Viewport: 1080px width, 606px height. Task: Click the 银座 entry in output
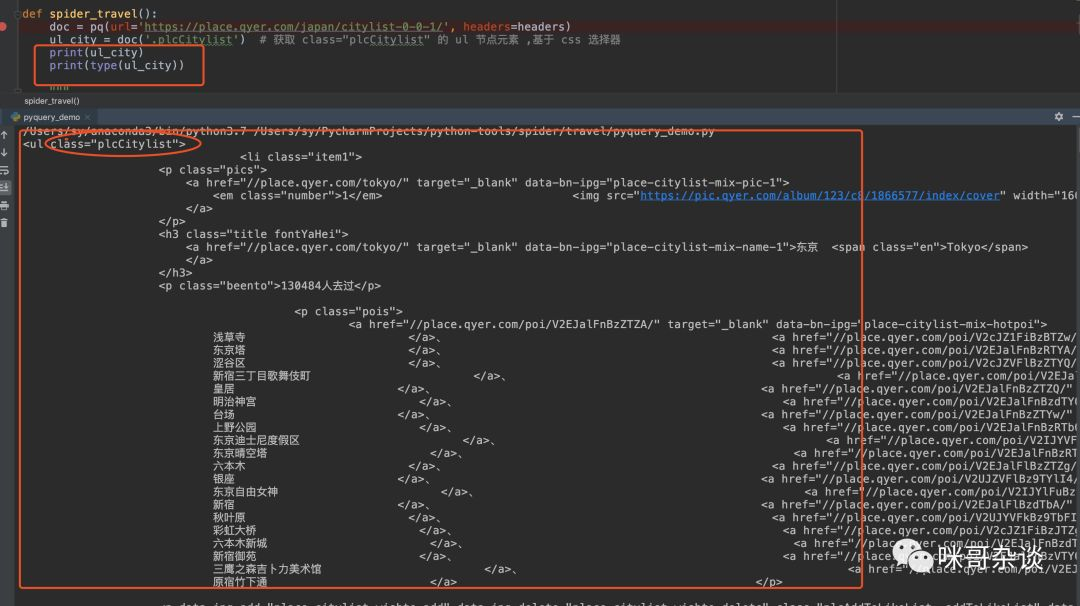tap(223, 479)
